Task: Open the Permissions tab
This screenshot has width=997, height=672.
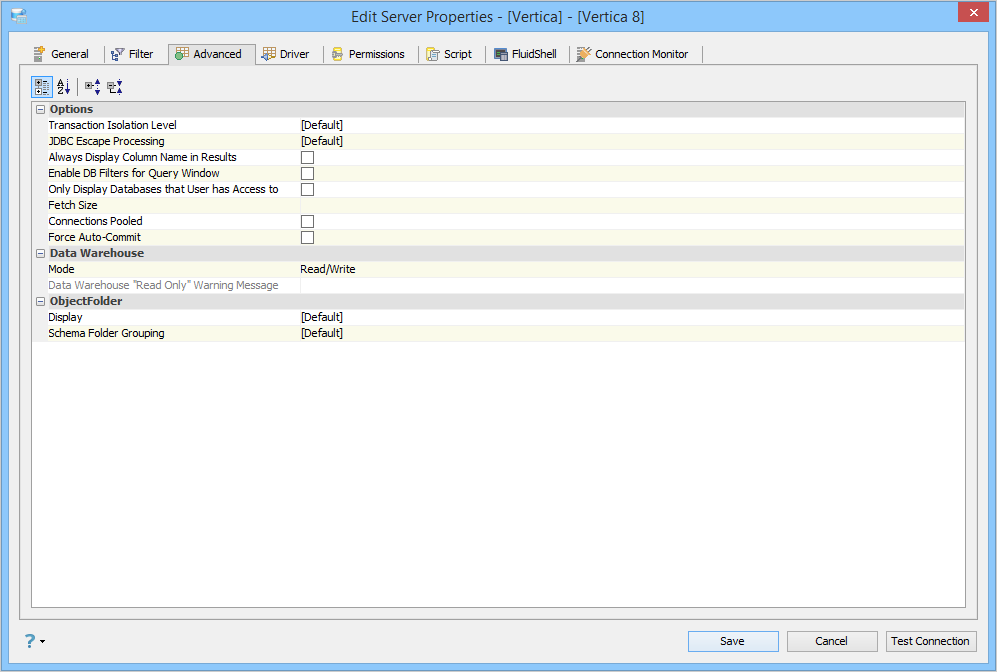Action: pyautogui.click(x=369, y=54)
